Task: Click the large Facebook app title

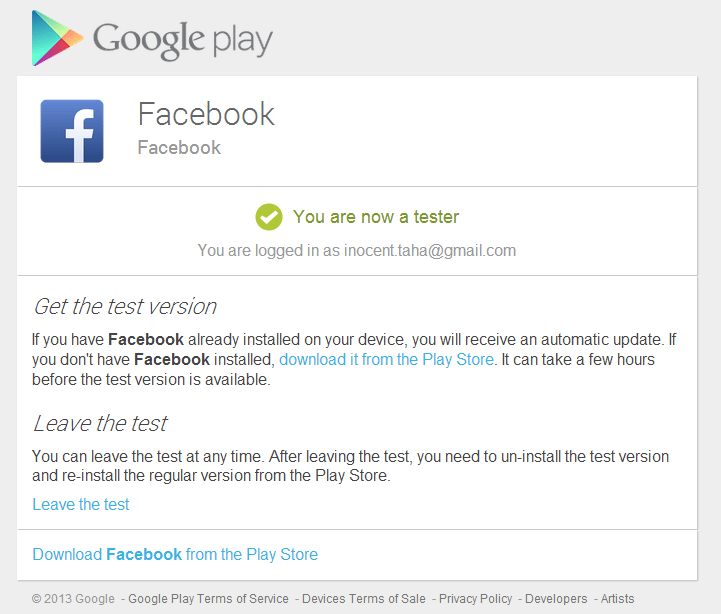Action: point(206,114)
